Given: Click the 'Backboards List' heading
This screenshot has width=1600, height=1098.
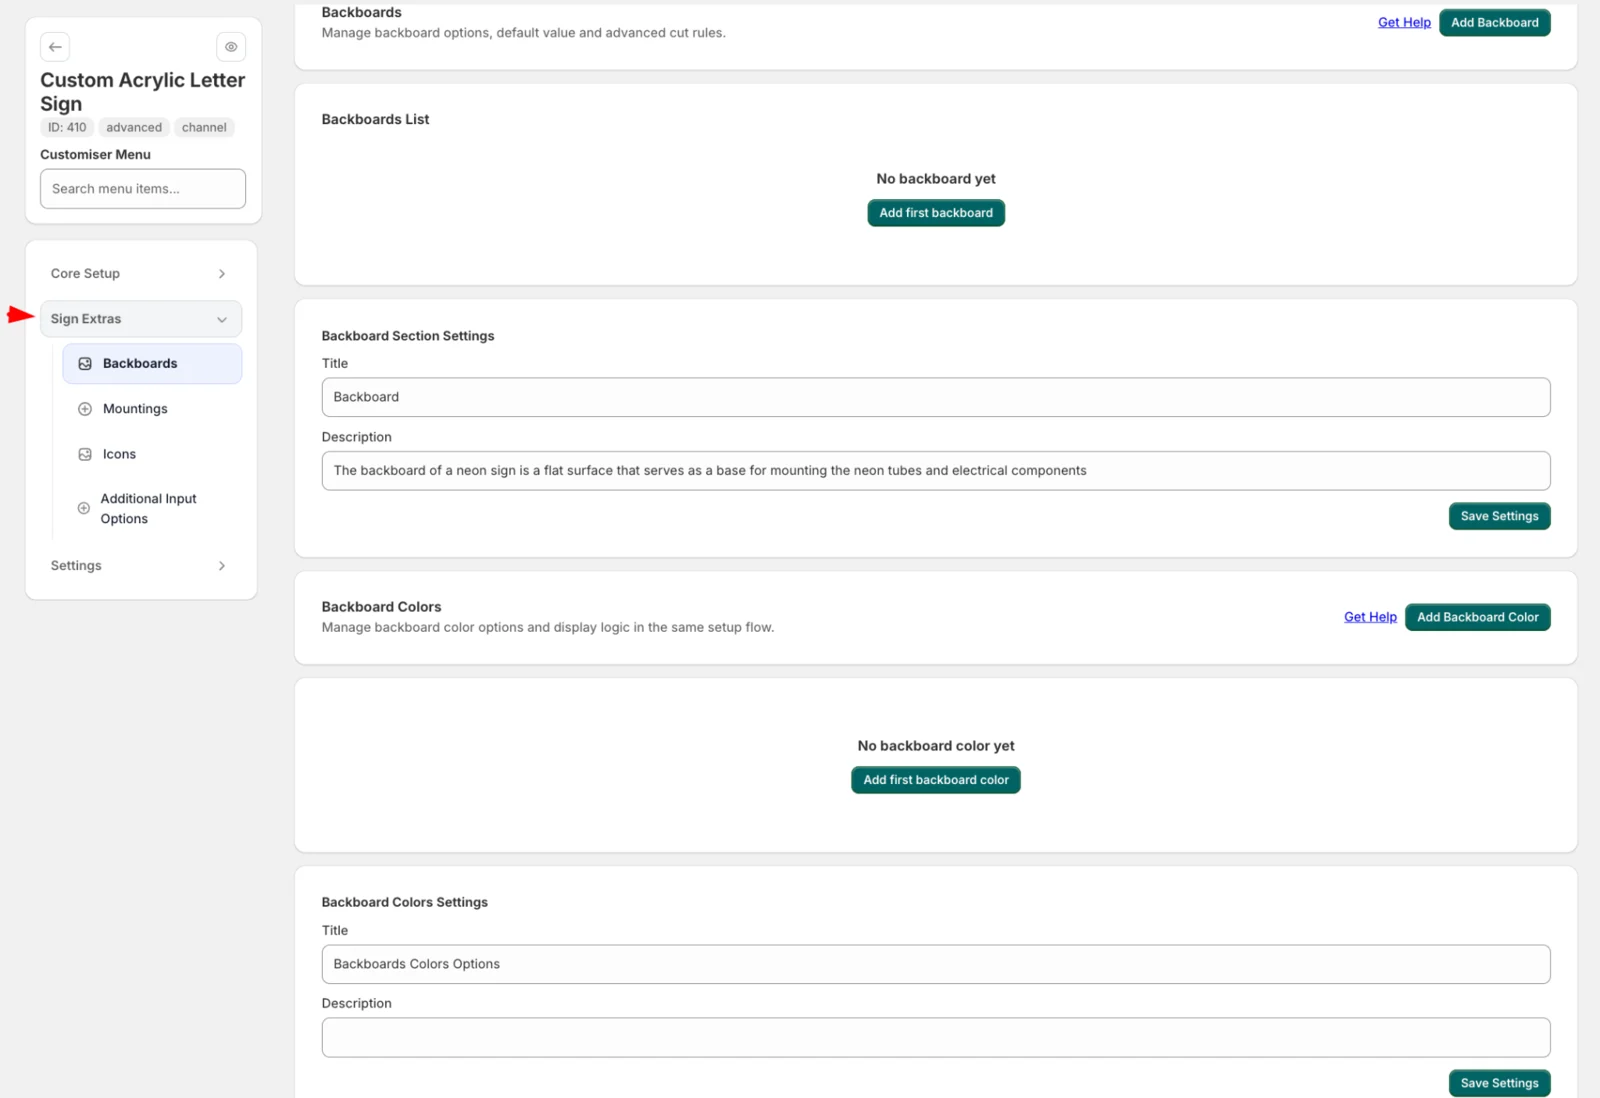Looking at the screenshot, I should 375,119.
